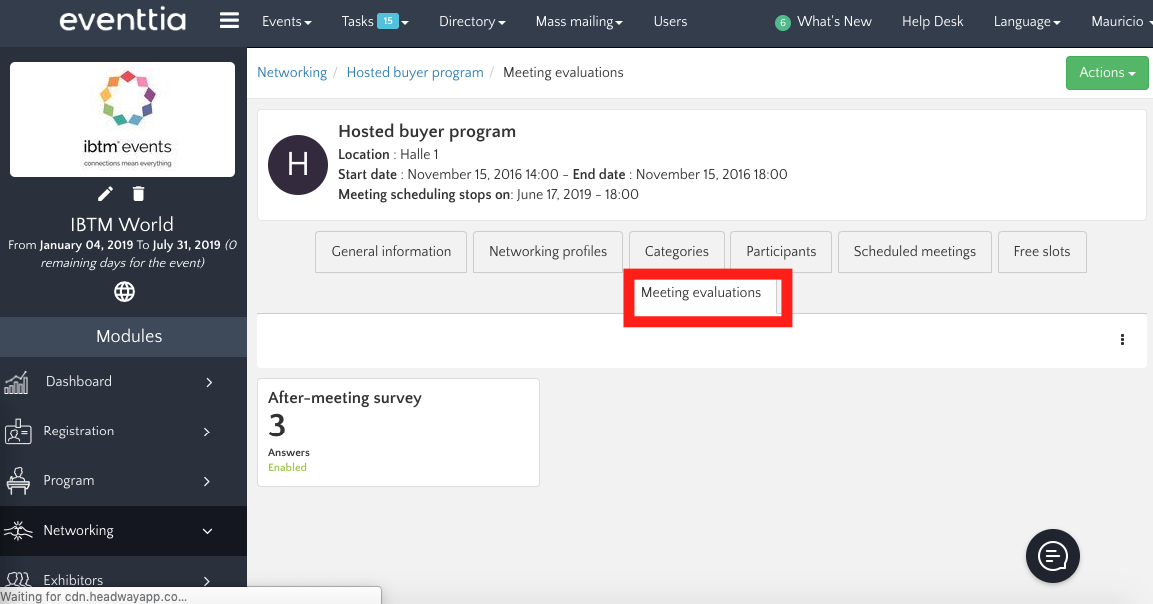The height and width of the screenshot is (604, 1153).
Task: Open the chat support bubble
Action: pos(1053,555)
